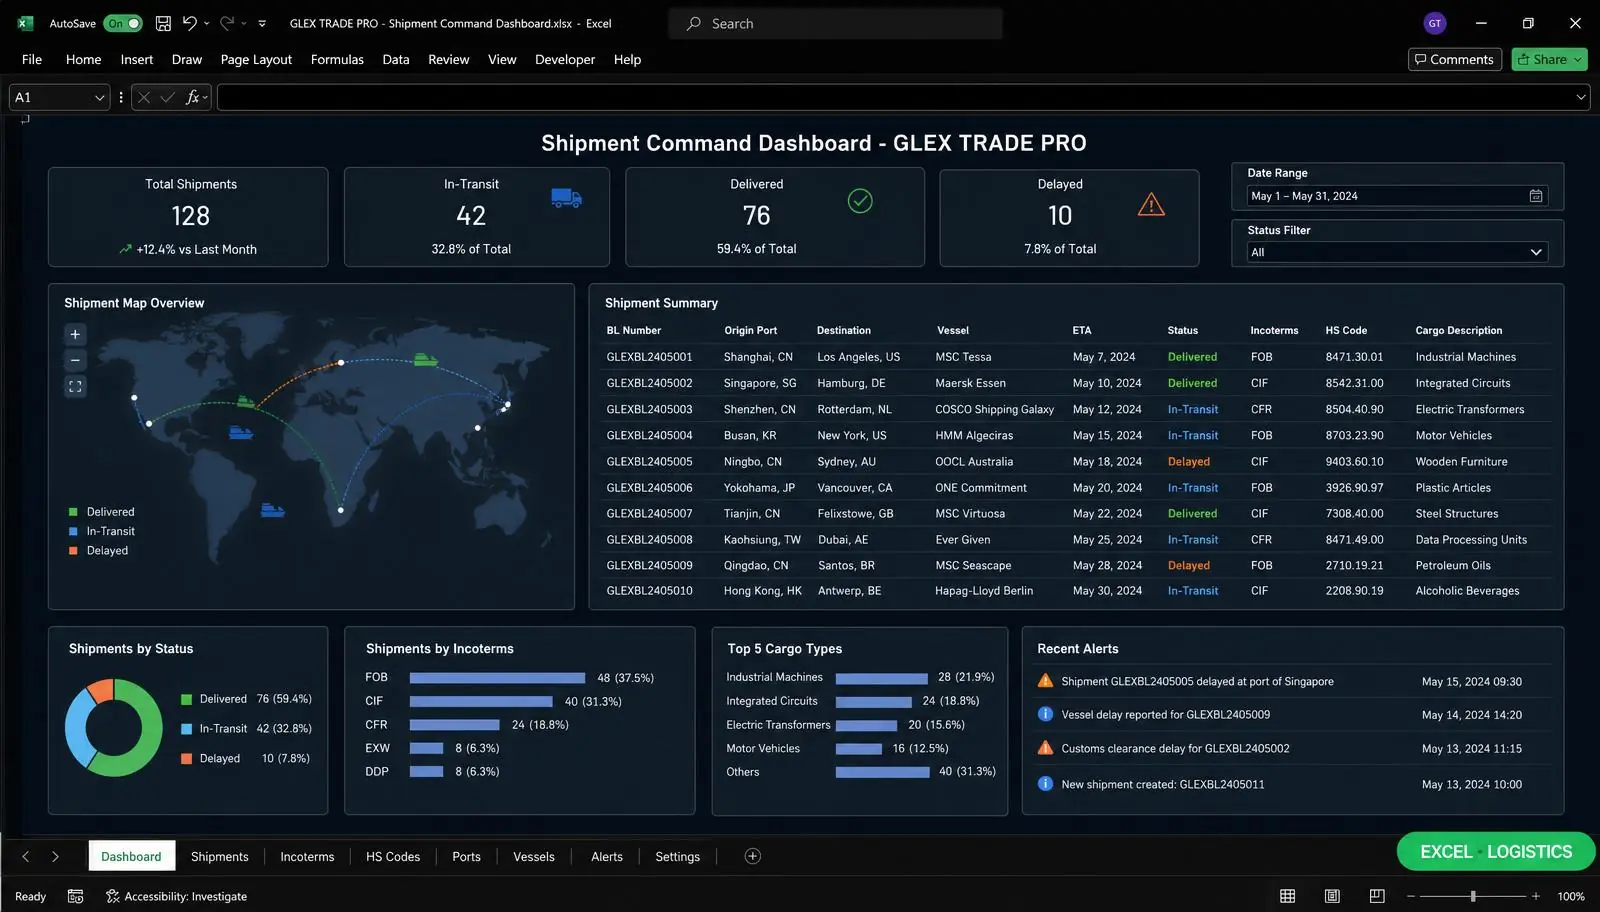Open Customize Quick Access Toolbar menu
The width and height of the screenshot is (1600, 912).
click(x=262, y=23)
